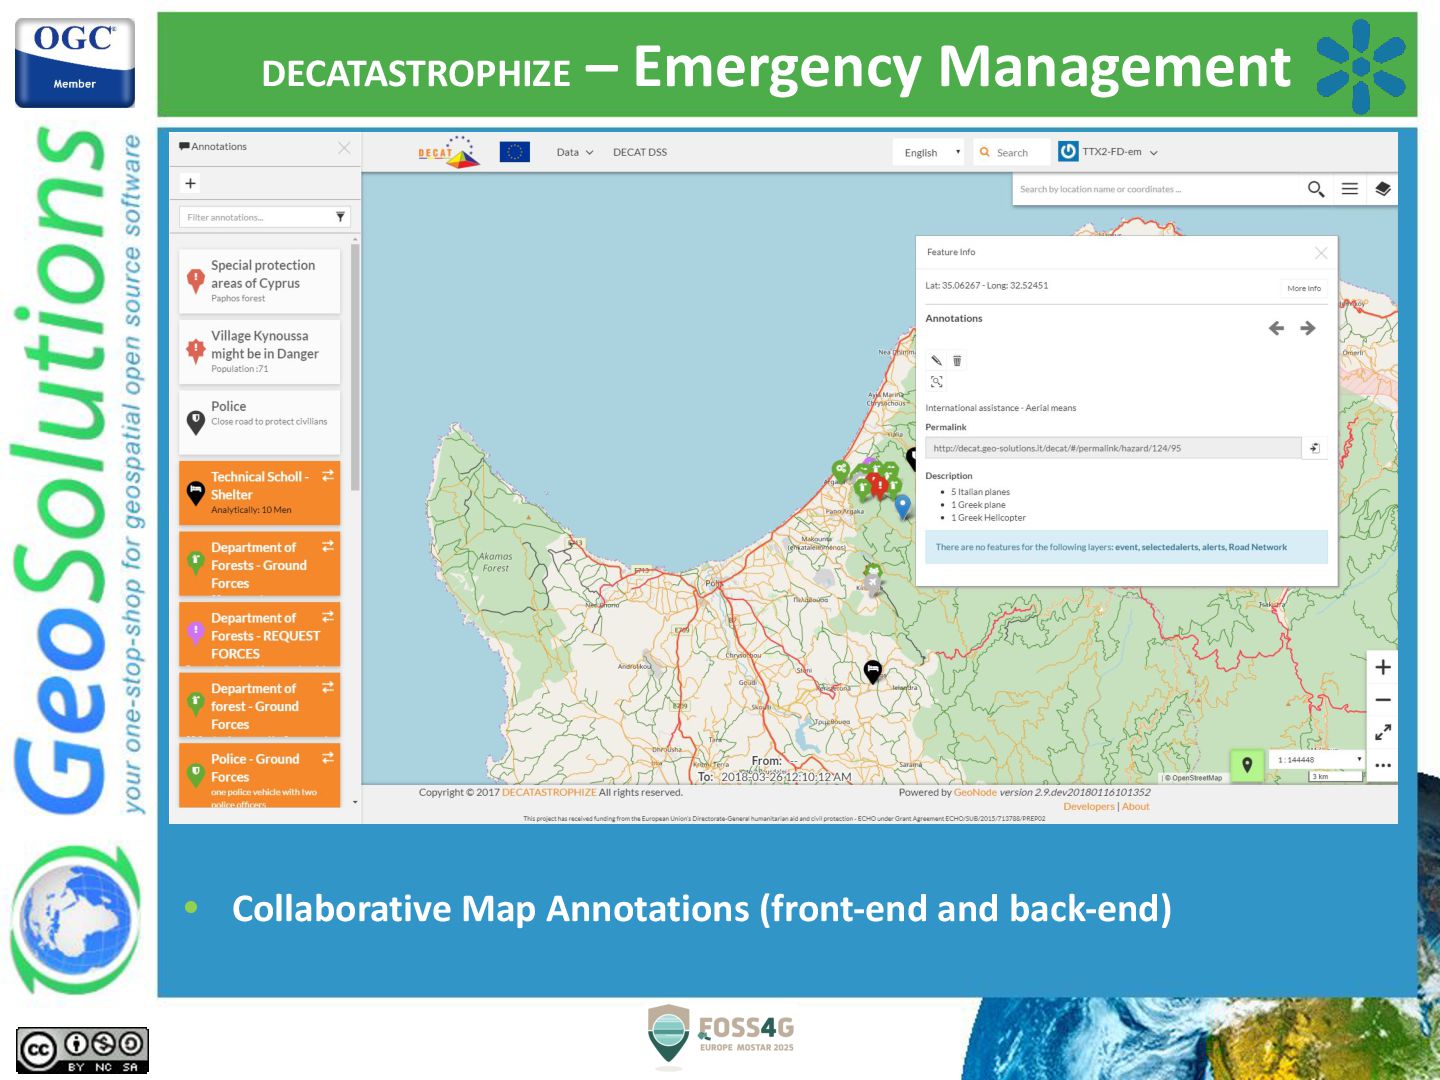Open more map options ellipsis
Screen dimensions: 1440x1080
[1383, 765]
